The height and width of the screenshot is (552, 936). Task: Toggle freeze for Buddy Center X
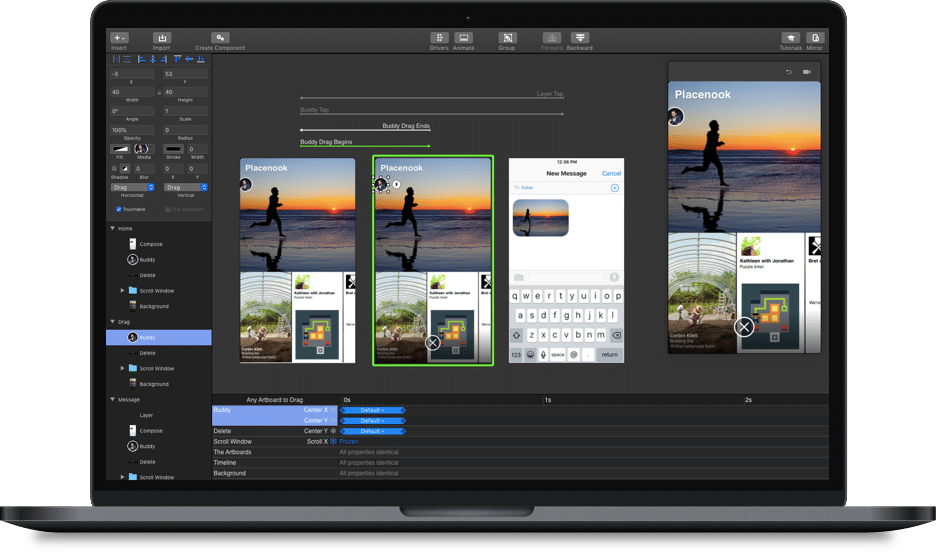(x=334, y=410)
